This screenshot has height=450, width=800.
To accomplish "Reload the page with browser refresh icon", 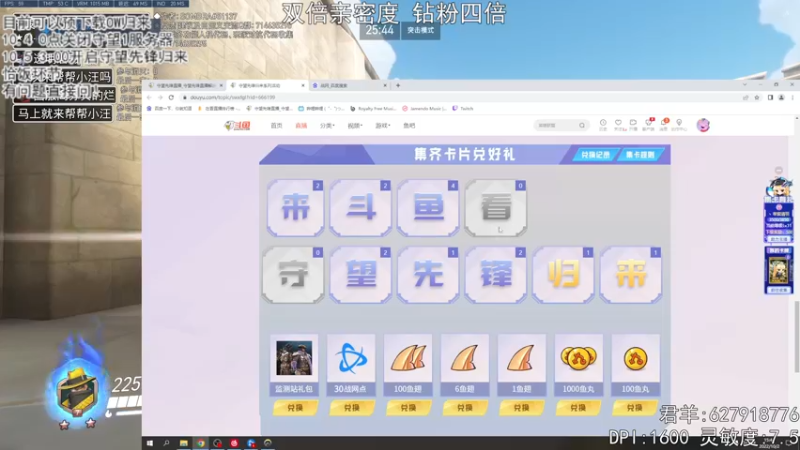I will click(171, 97).
